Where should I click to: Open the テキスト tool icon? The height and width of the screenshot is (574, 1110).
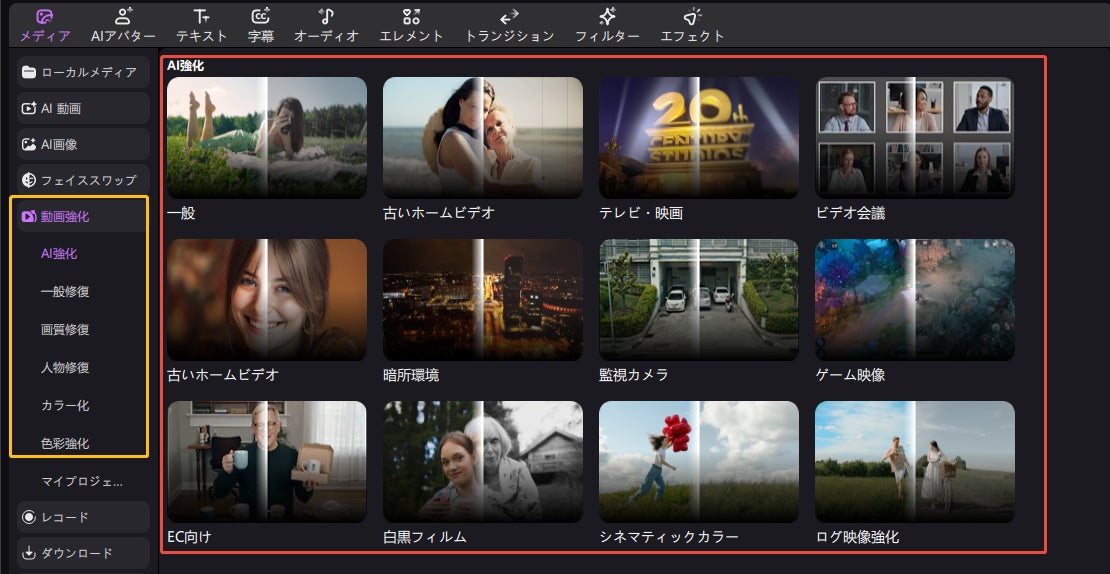202,16
